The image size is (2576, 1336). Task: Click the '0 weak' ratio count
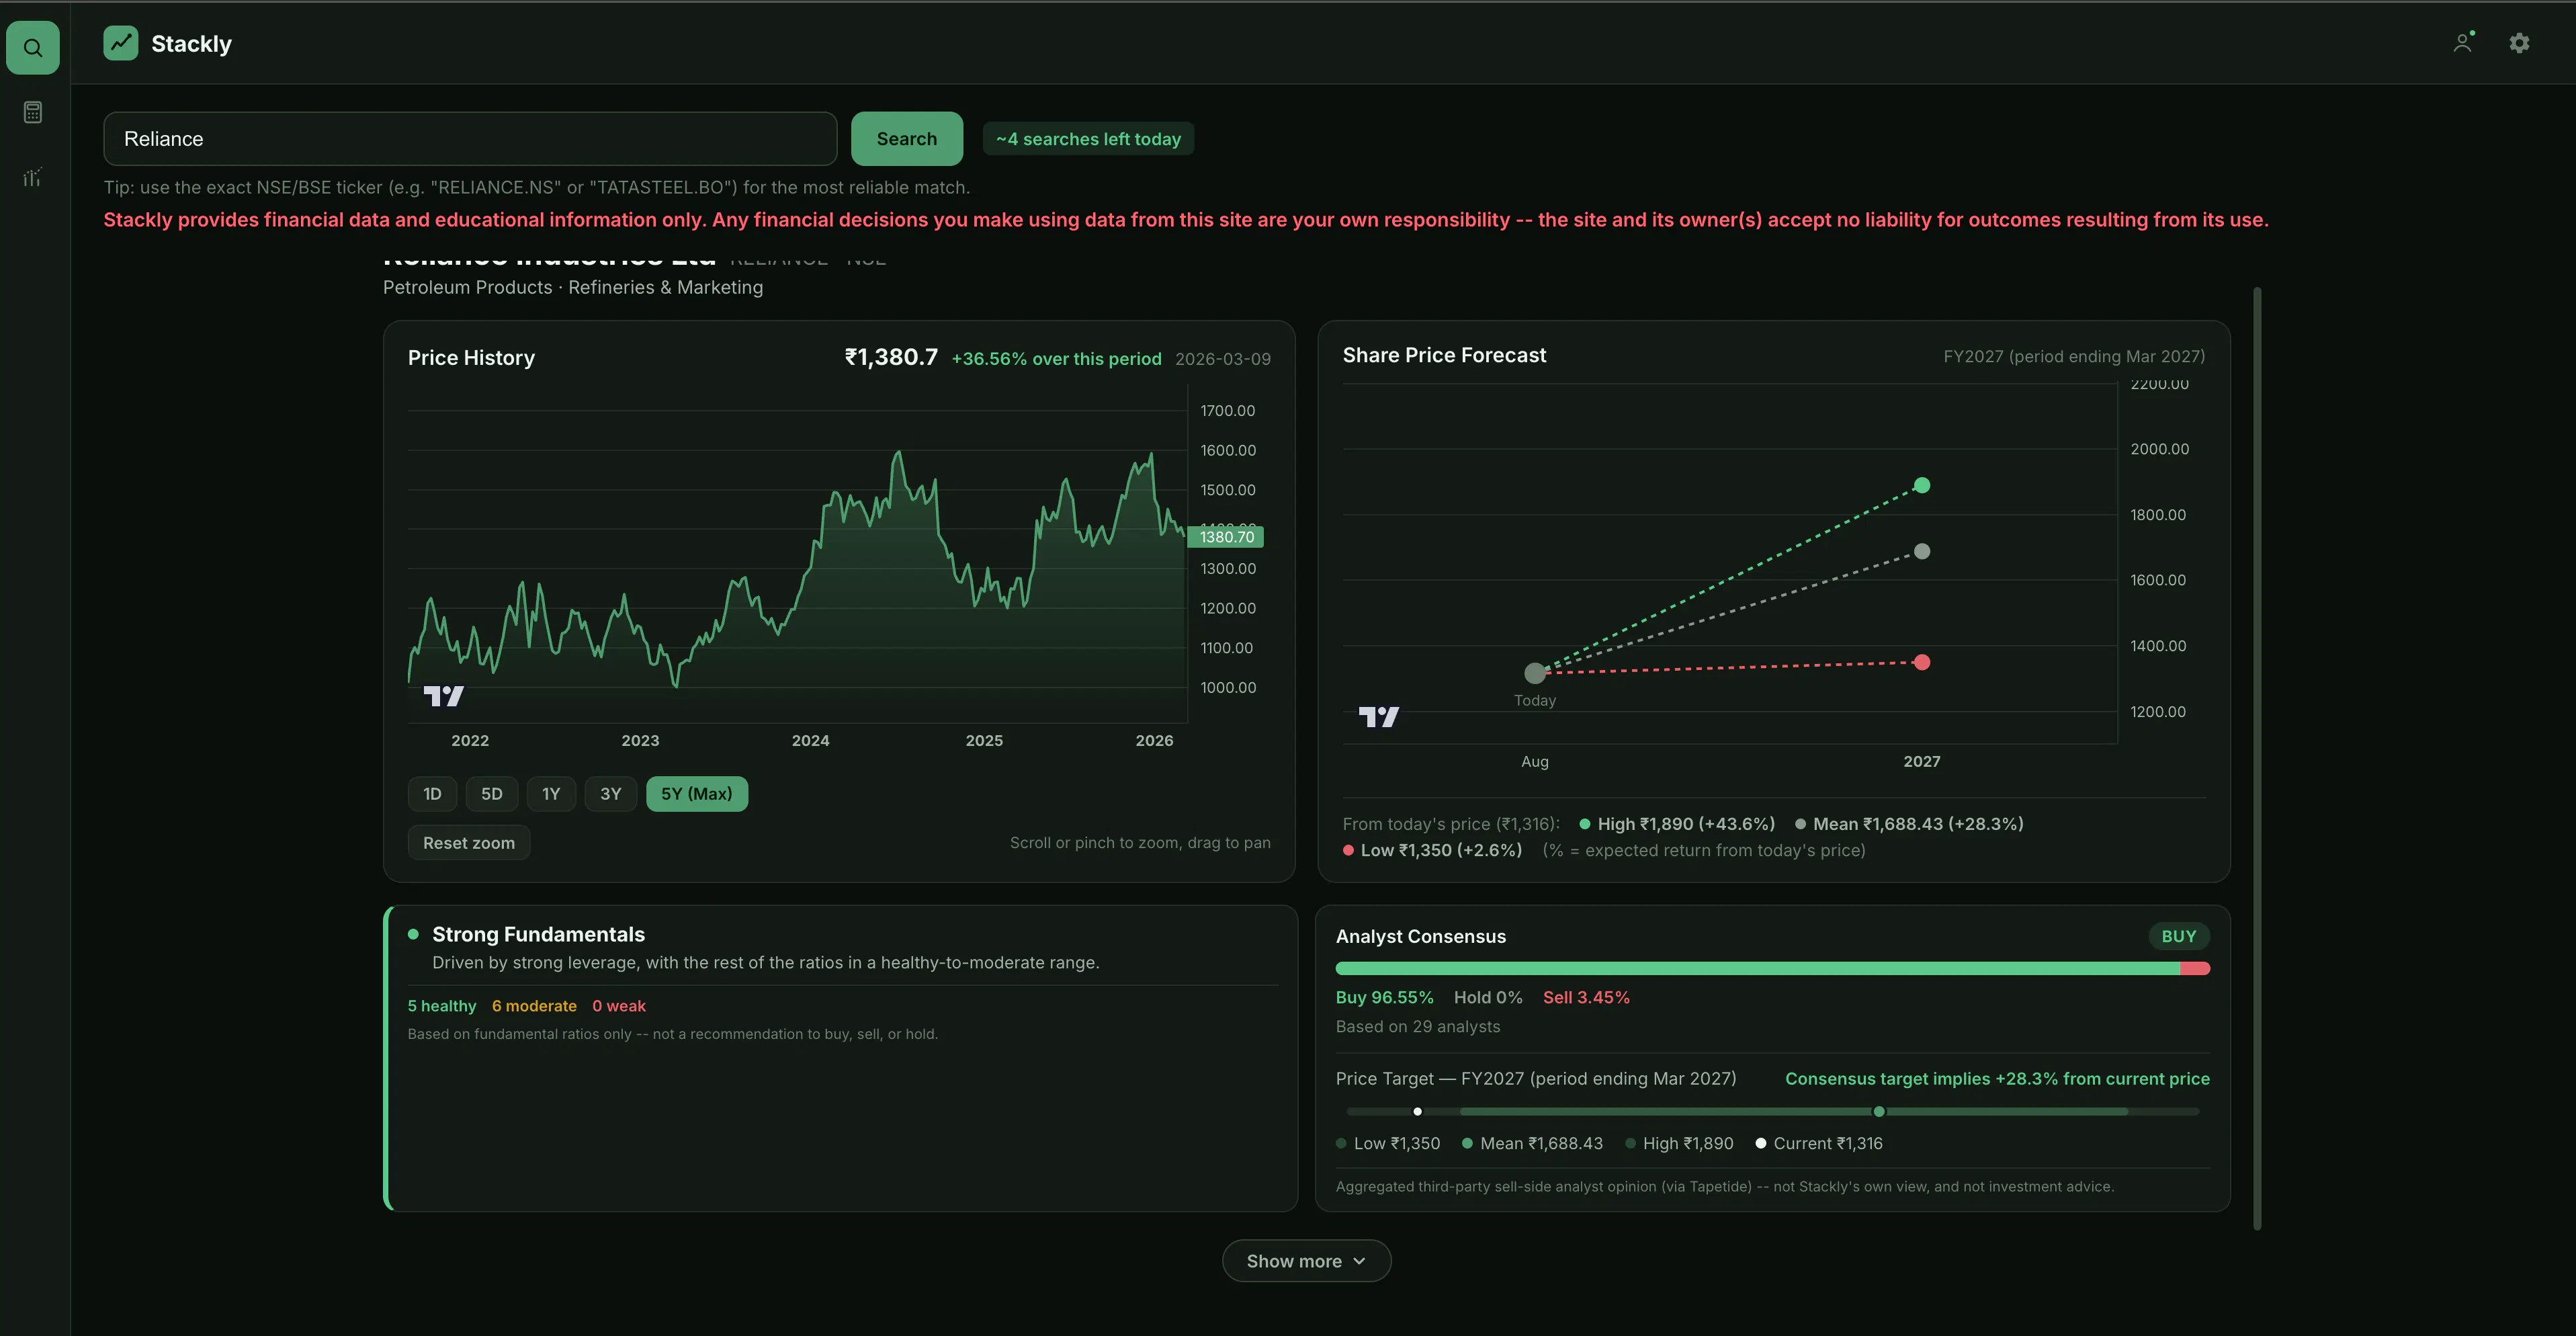pyautogui.click(x=619, y=1006)
